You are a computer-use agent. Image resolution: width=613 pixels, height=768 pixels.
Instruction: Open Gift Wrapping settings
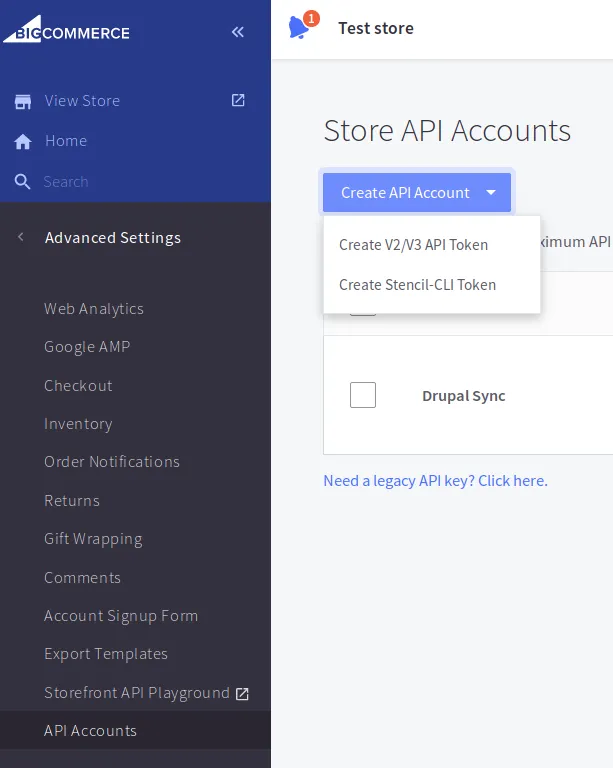(x=94, y=539)
